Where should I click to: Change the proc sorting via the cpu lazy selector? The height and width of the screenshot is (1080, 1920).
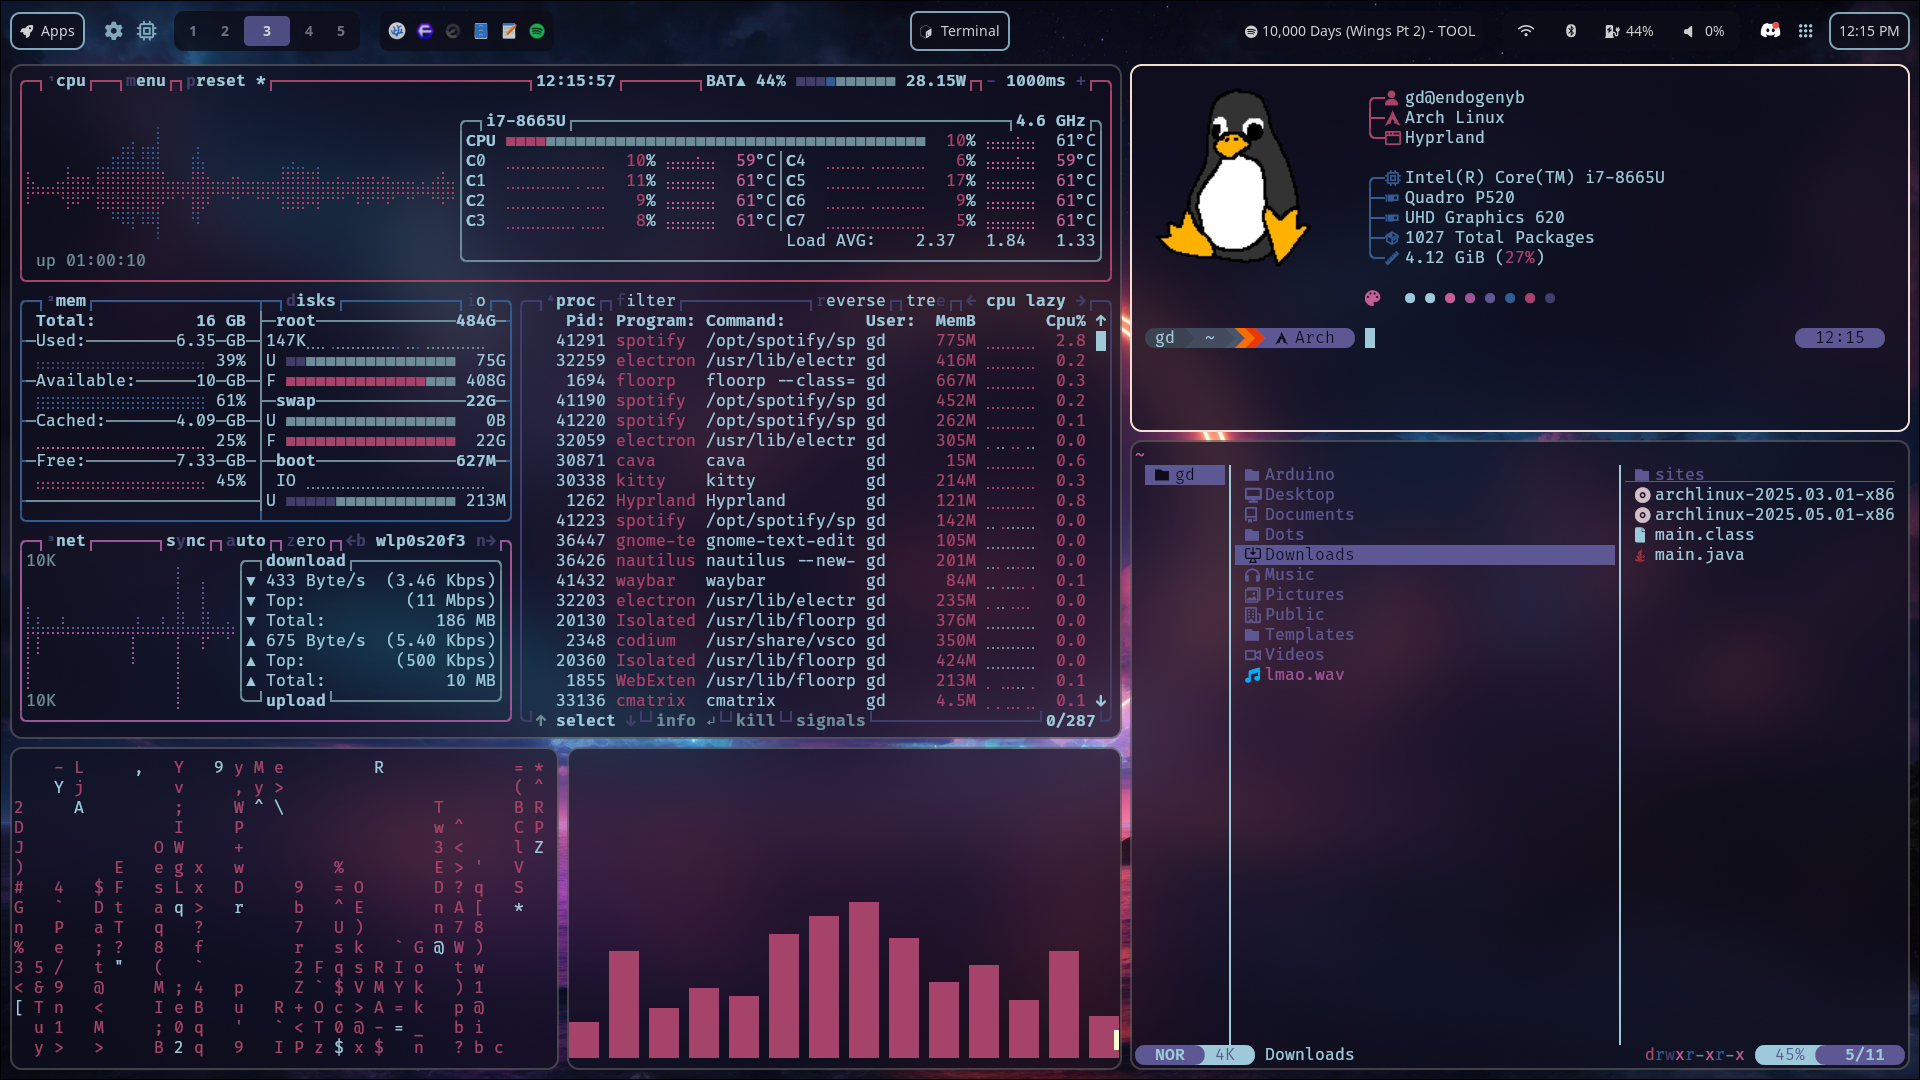(x=1026, y=300)
